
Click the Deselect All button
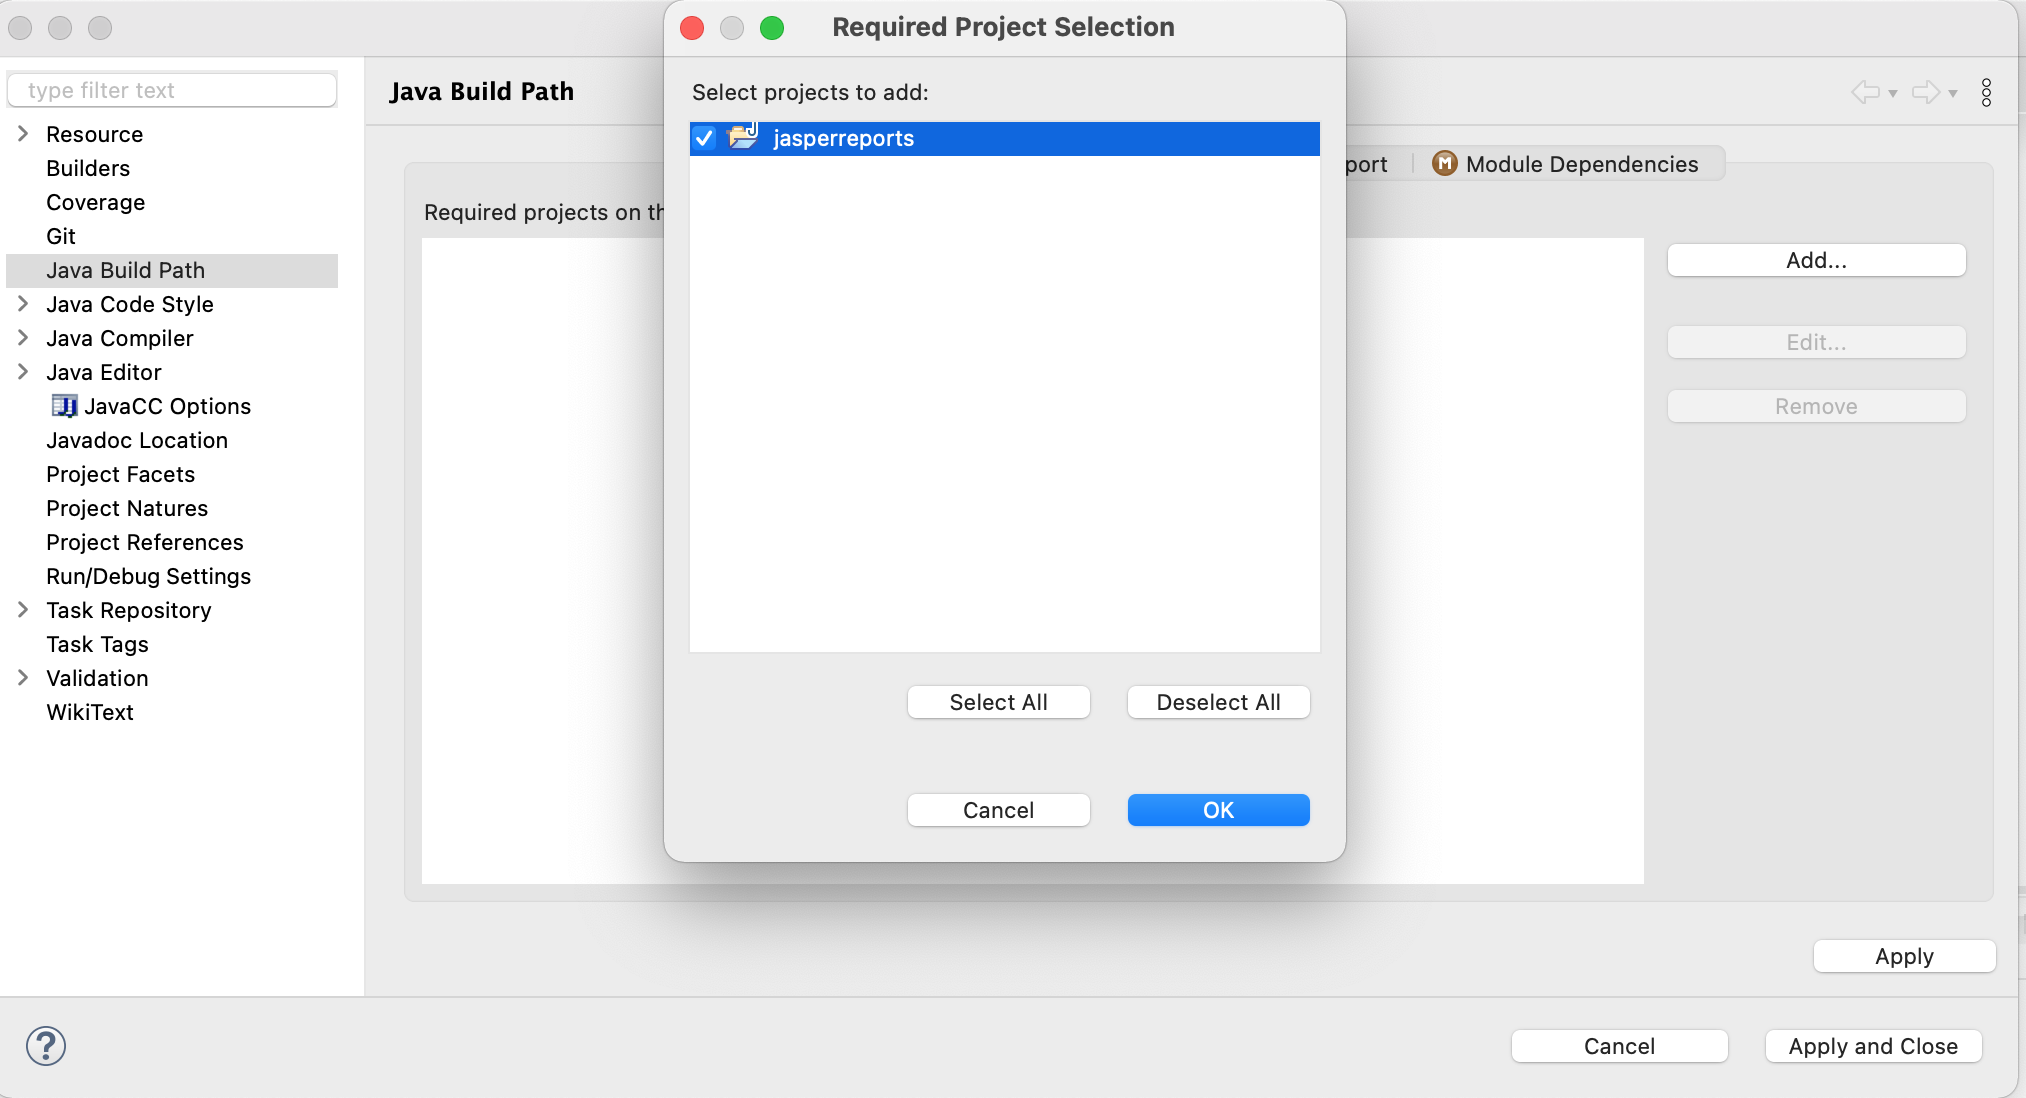(x=1219, y=702)
